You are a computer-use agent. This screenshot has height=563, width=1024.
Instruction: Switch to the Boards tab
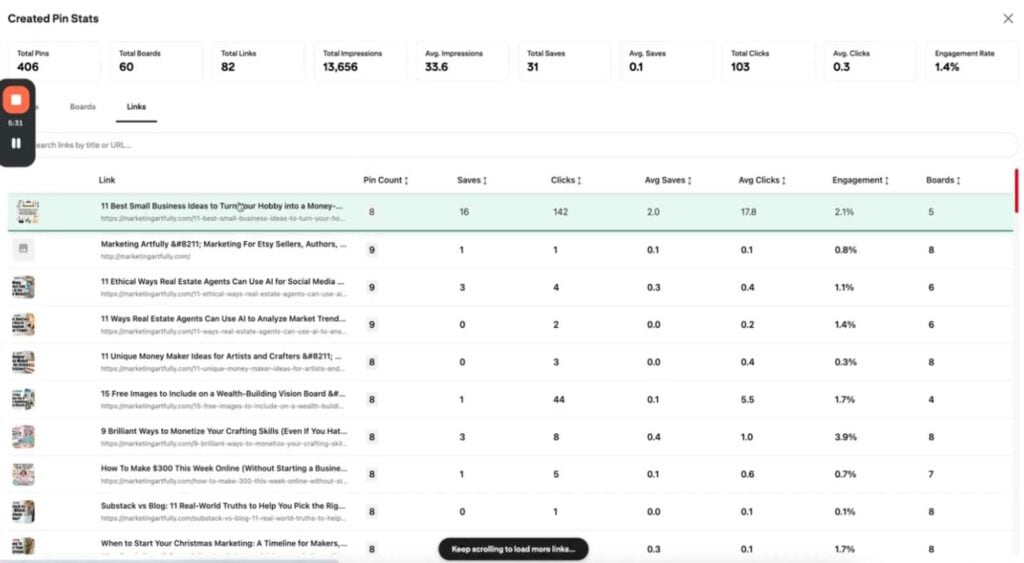coord(83,106)
